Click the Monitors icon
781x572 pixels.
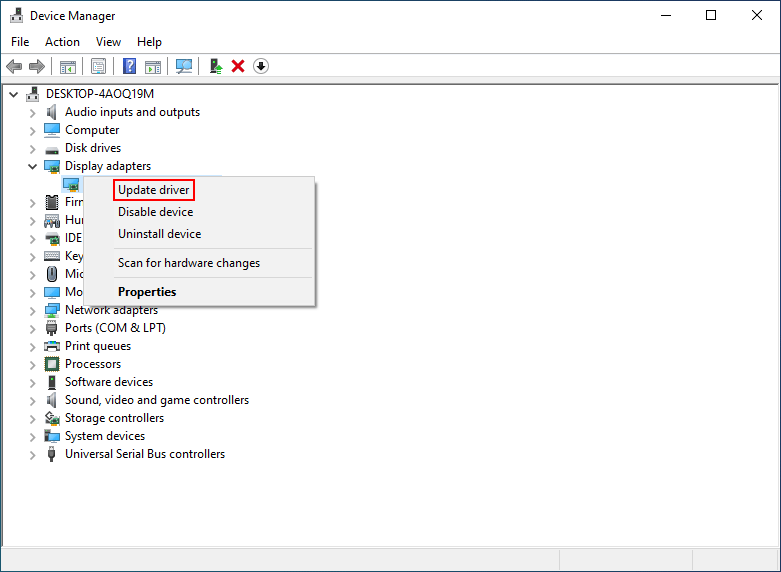pyautogui.click(x=52, y=292)
